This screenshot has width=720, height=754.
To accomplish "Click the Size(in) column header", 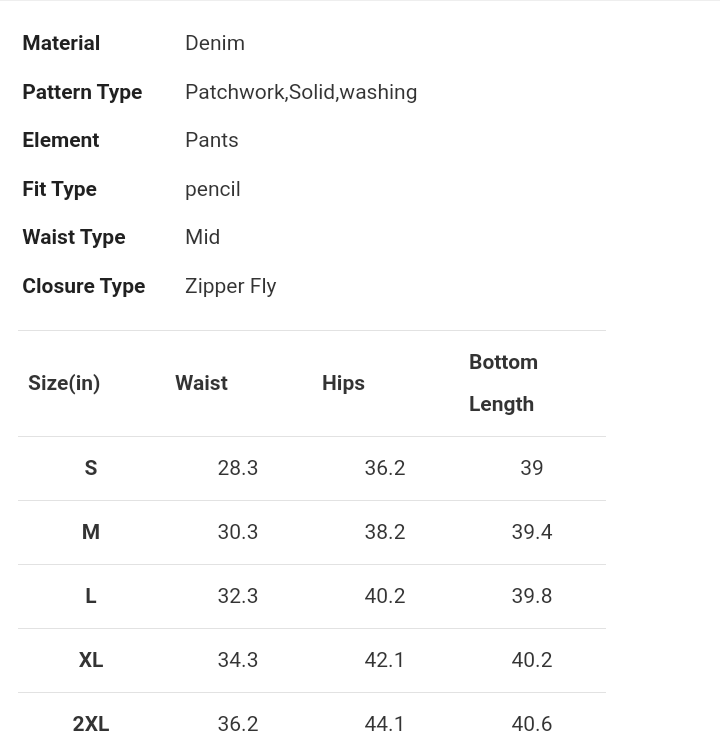I will click(x=64, y=383).
